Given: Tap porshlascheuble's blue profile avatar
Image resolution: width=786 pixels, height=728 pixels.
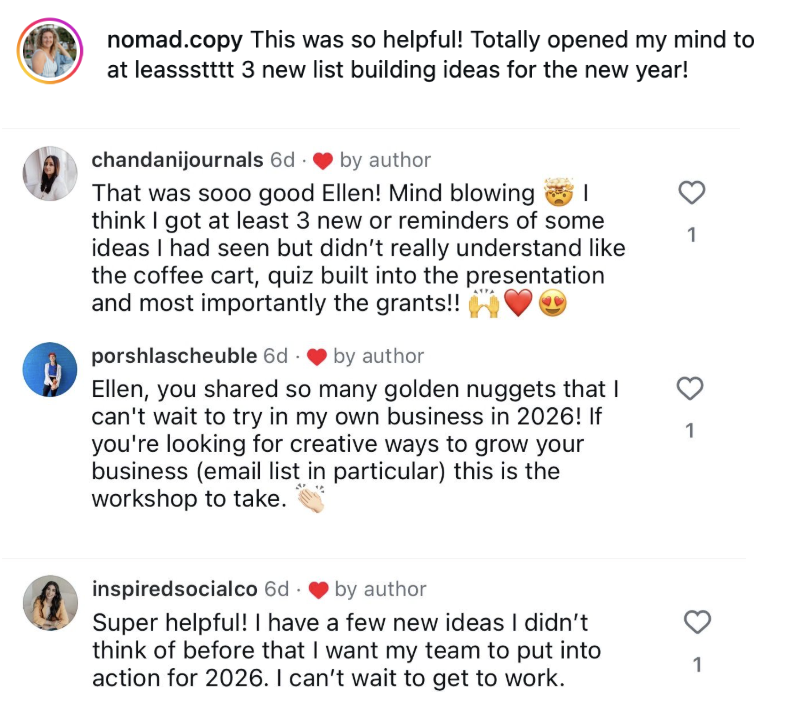Looking at the screenshot, I should (x=50, y=370).
